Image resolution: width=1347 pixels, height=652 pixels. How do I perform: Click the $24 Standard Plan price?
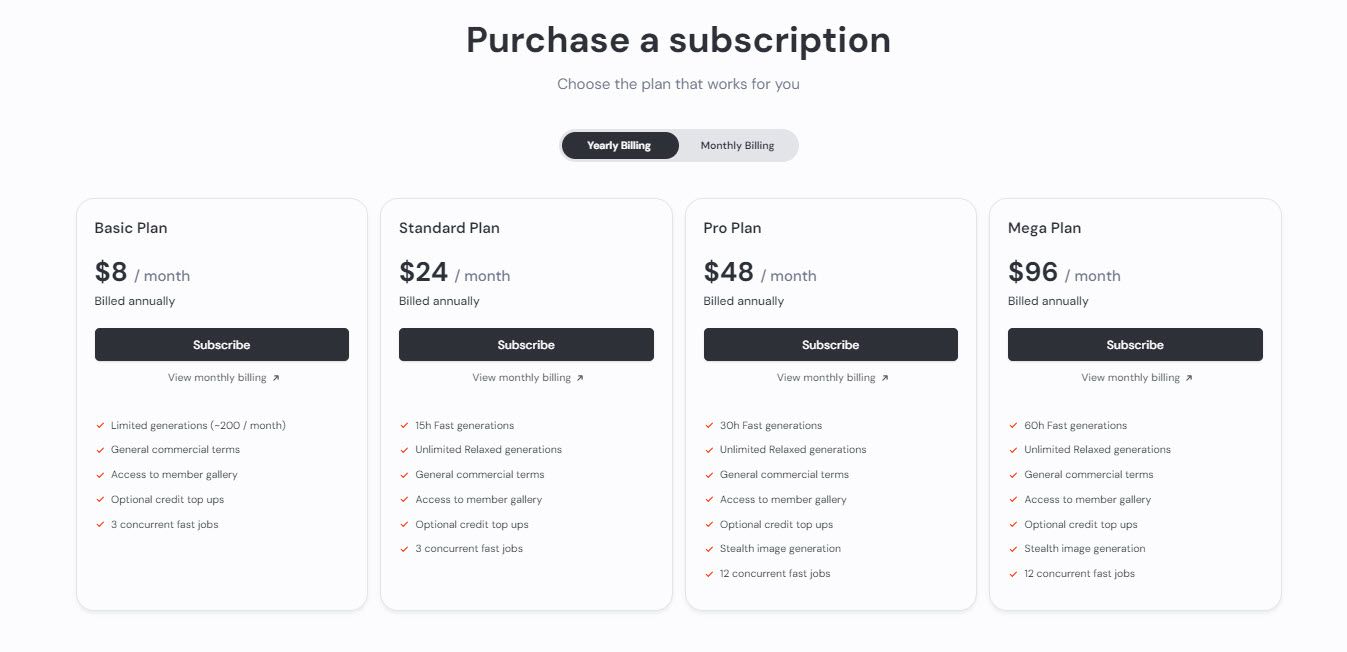point(423,272)
